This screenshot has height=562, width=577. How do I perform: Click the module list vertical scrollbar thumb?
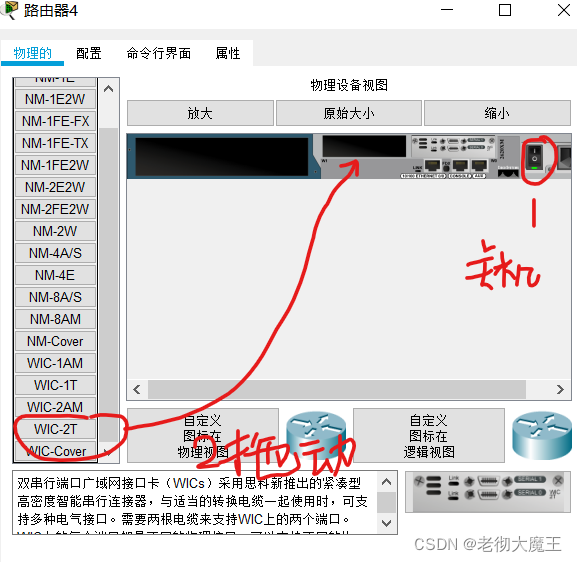coord(109,284)
